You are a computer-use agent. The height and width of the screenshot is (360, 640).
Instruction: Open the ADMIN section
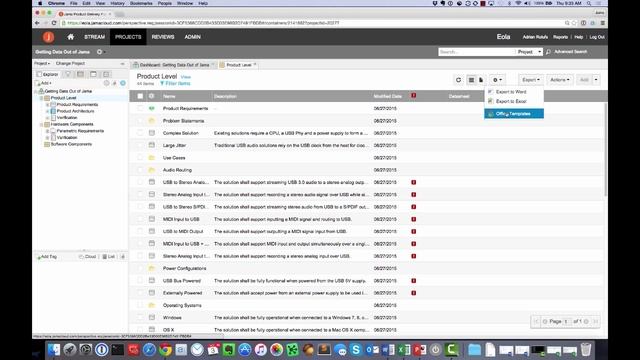tap(192, 37)
